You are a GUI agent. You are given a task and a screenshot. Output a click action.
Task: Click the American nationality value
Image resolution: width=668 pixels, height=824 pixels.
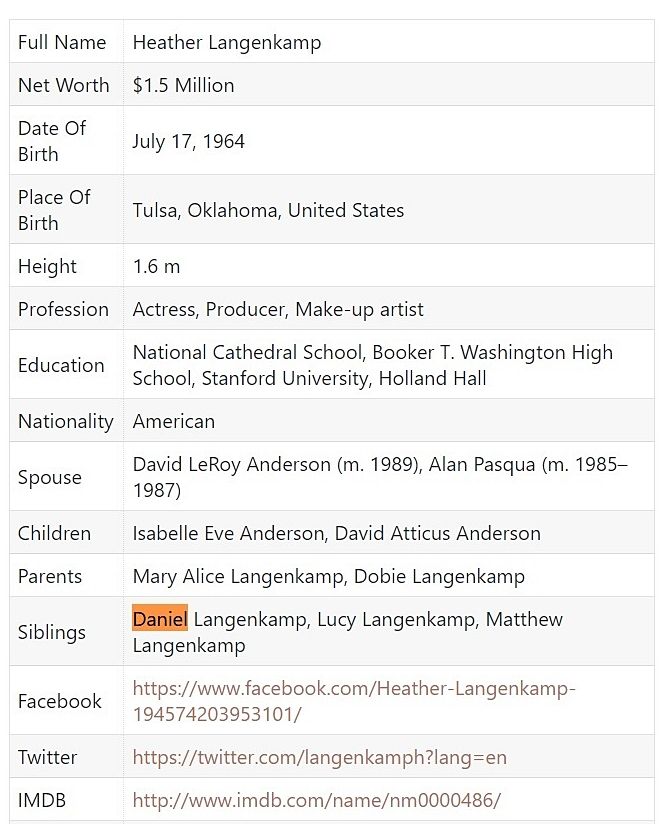pos(173,421)
